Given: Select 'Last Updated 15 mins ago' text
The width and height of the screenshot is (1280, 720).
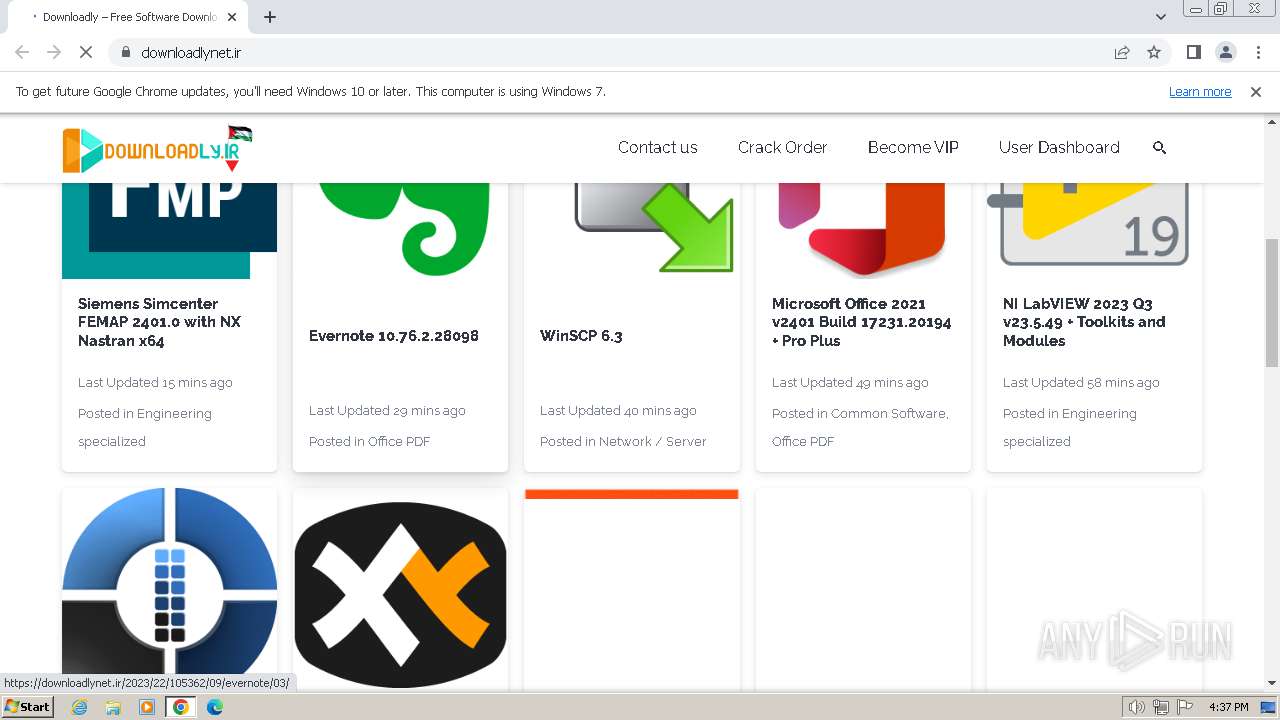Looking at the screenshot, I should (155, 382).
